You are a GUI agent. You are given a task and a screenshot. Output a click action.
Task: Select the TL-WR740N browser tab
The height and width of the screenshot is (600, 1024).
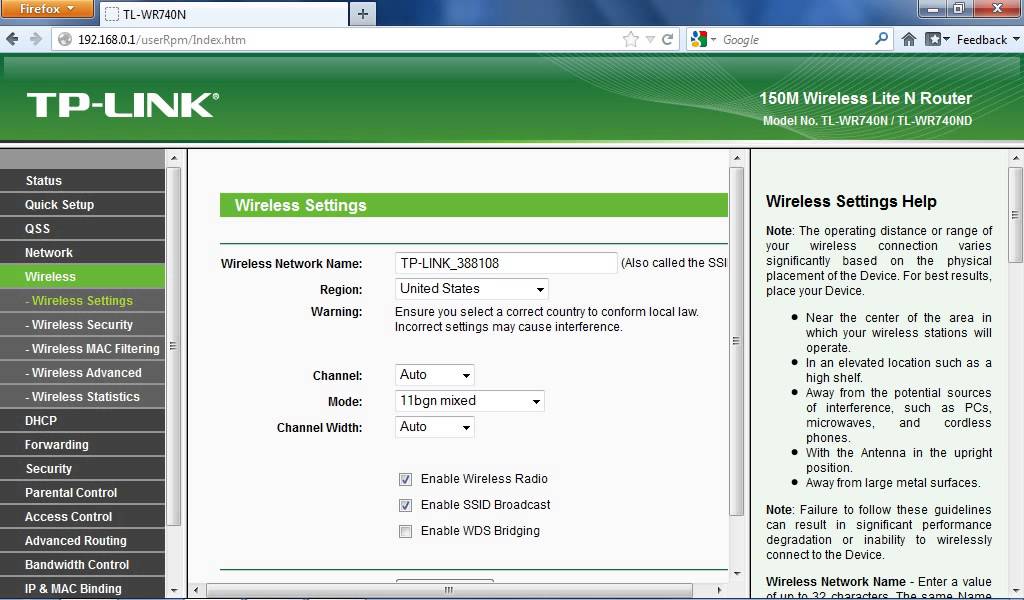click(224, 14)
